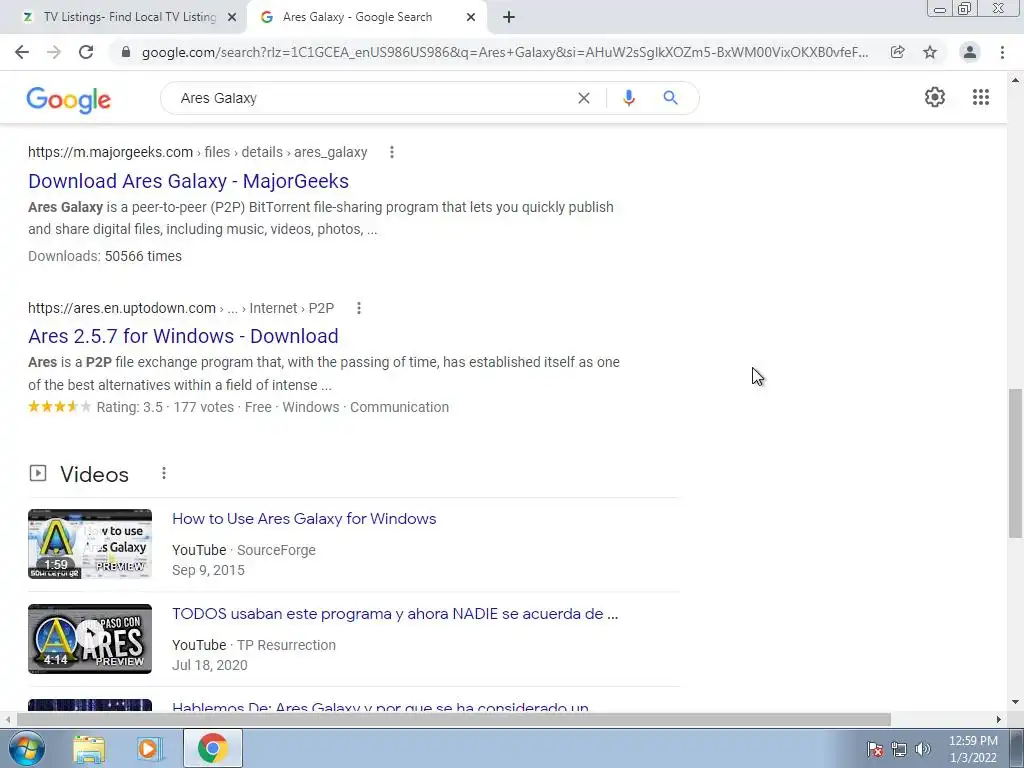Viewport: 1024px width, 768px height.
Task: Share this page from the address bar
Action: pos(898,52)
